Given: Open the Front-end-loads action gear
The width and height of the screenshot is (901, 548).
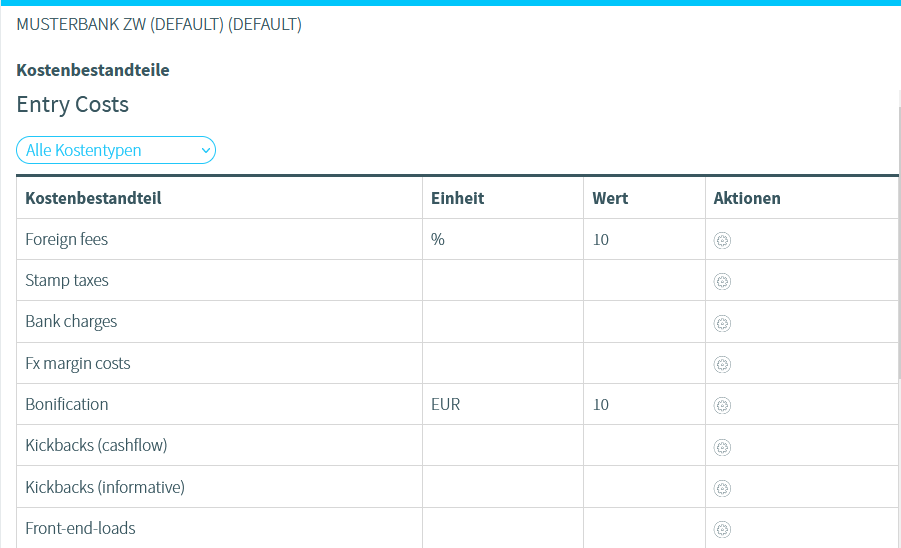Looking at the screenshot, I should (722, 529).
